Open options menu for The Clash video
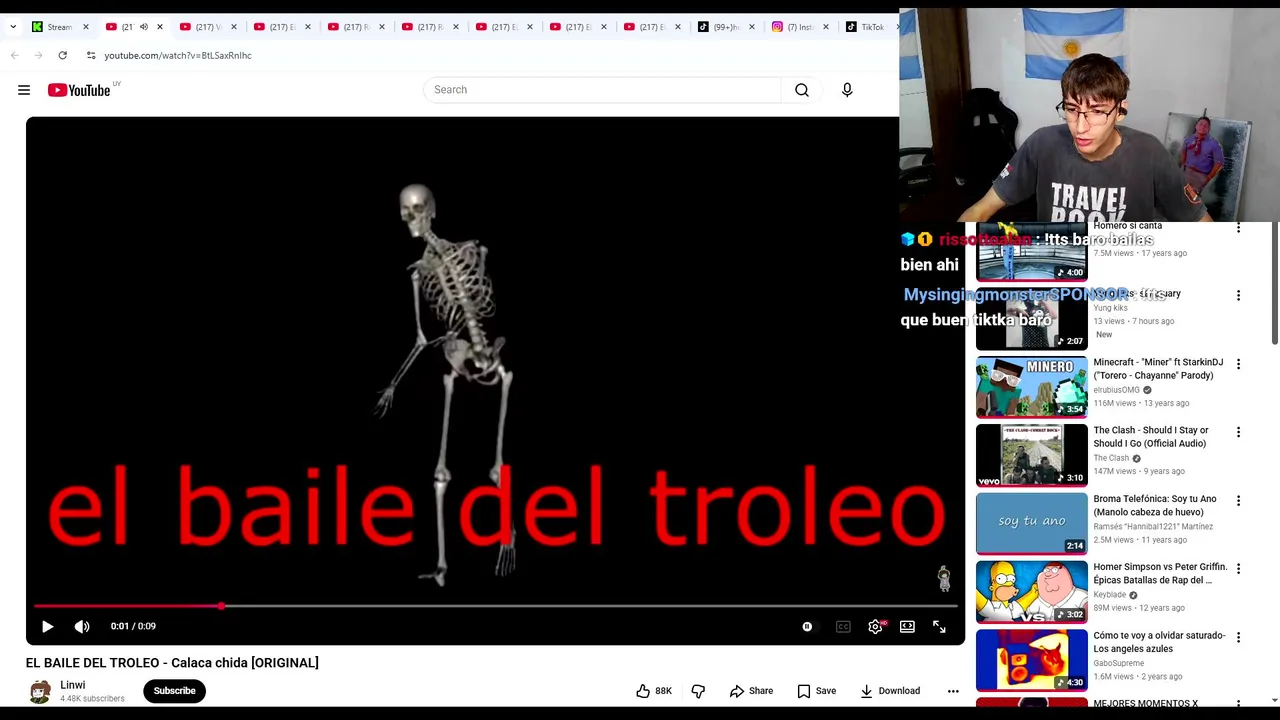This screenshot has height=720, width=1280. pos(1238,432)
